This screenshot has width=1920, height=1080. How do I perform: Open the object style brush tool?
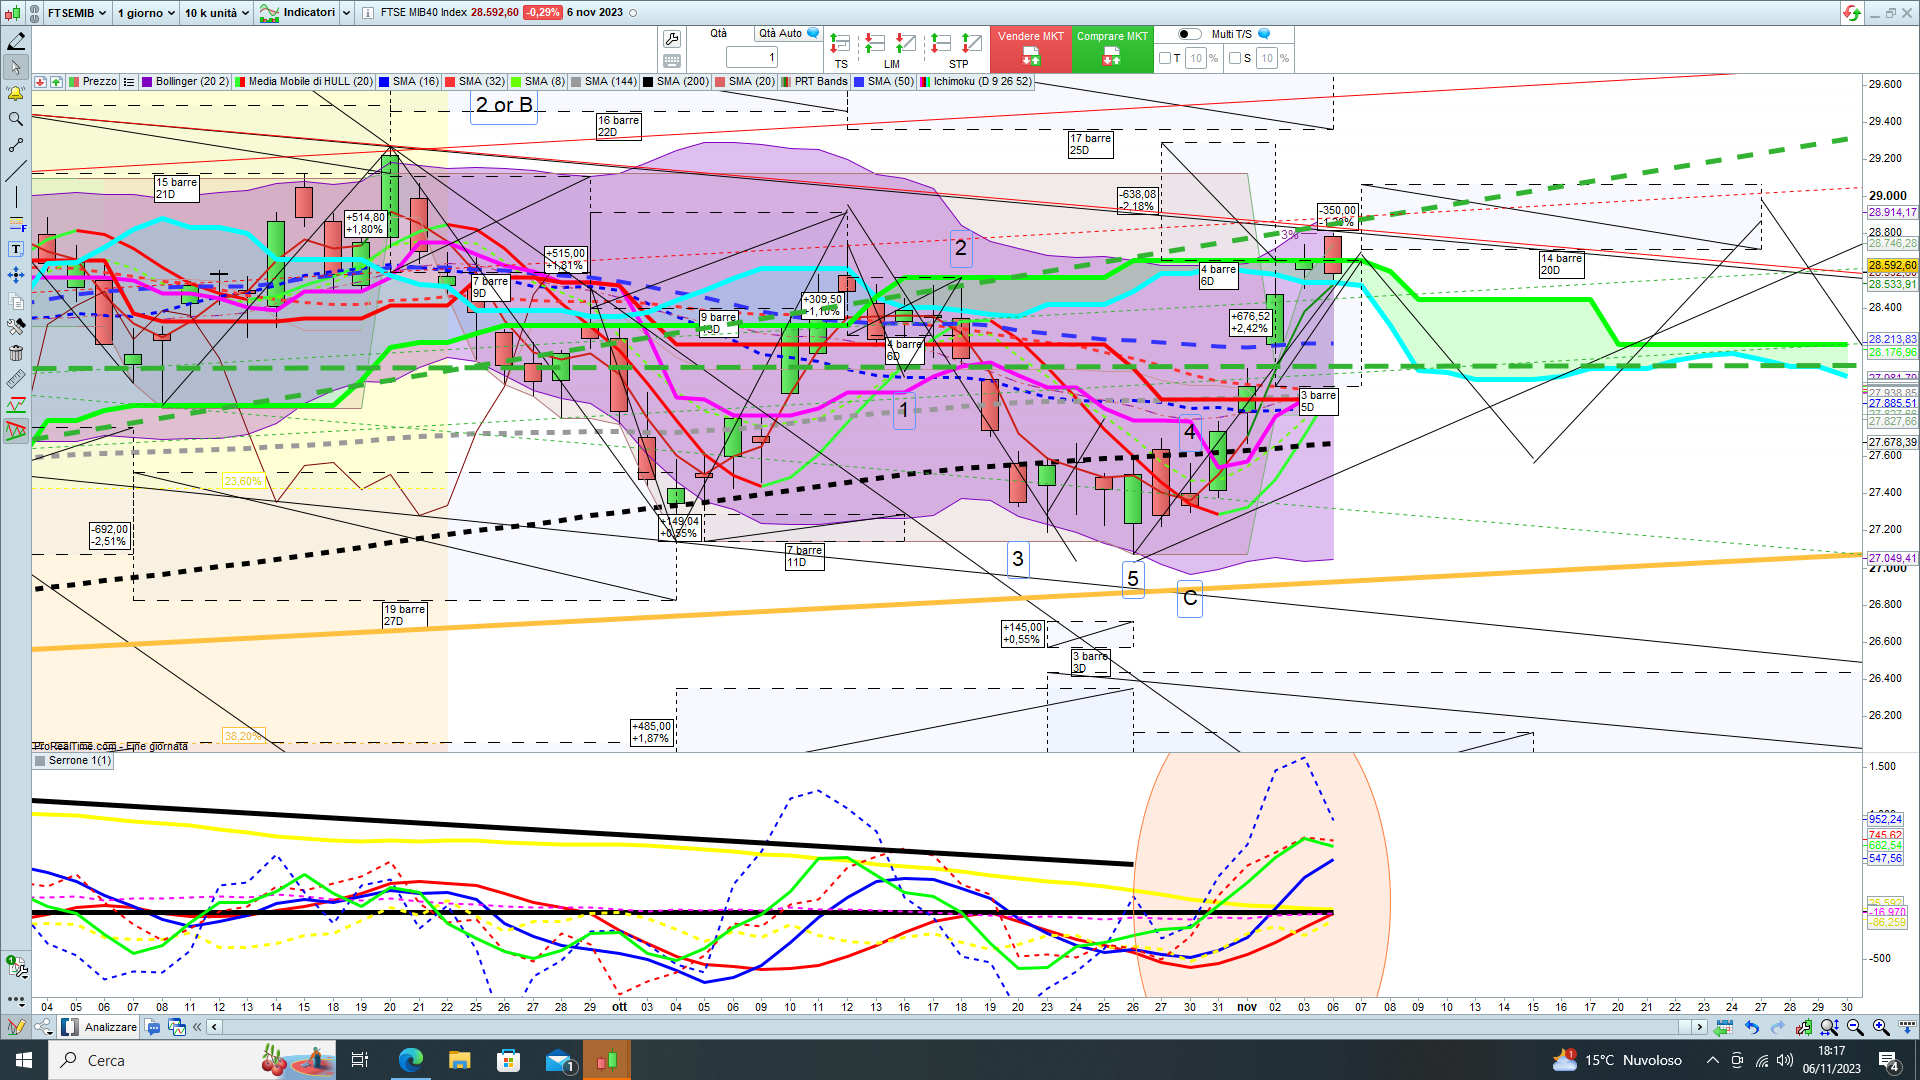[16, 327]
